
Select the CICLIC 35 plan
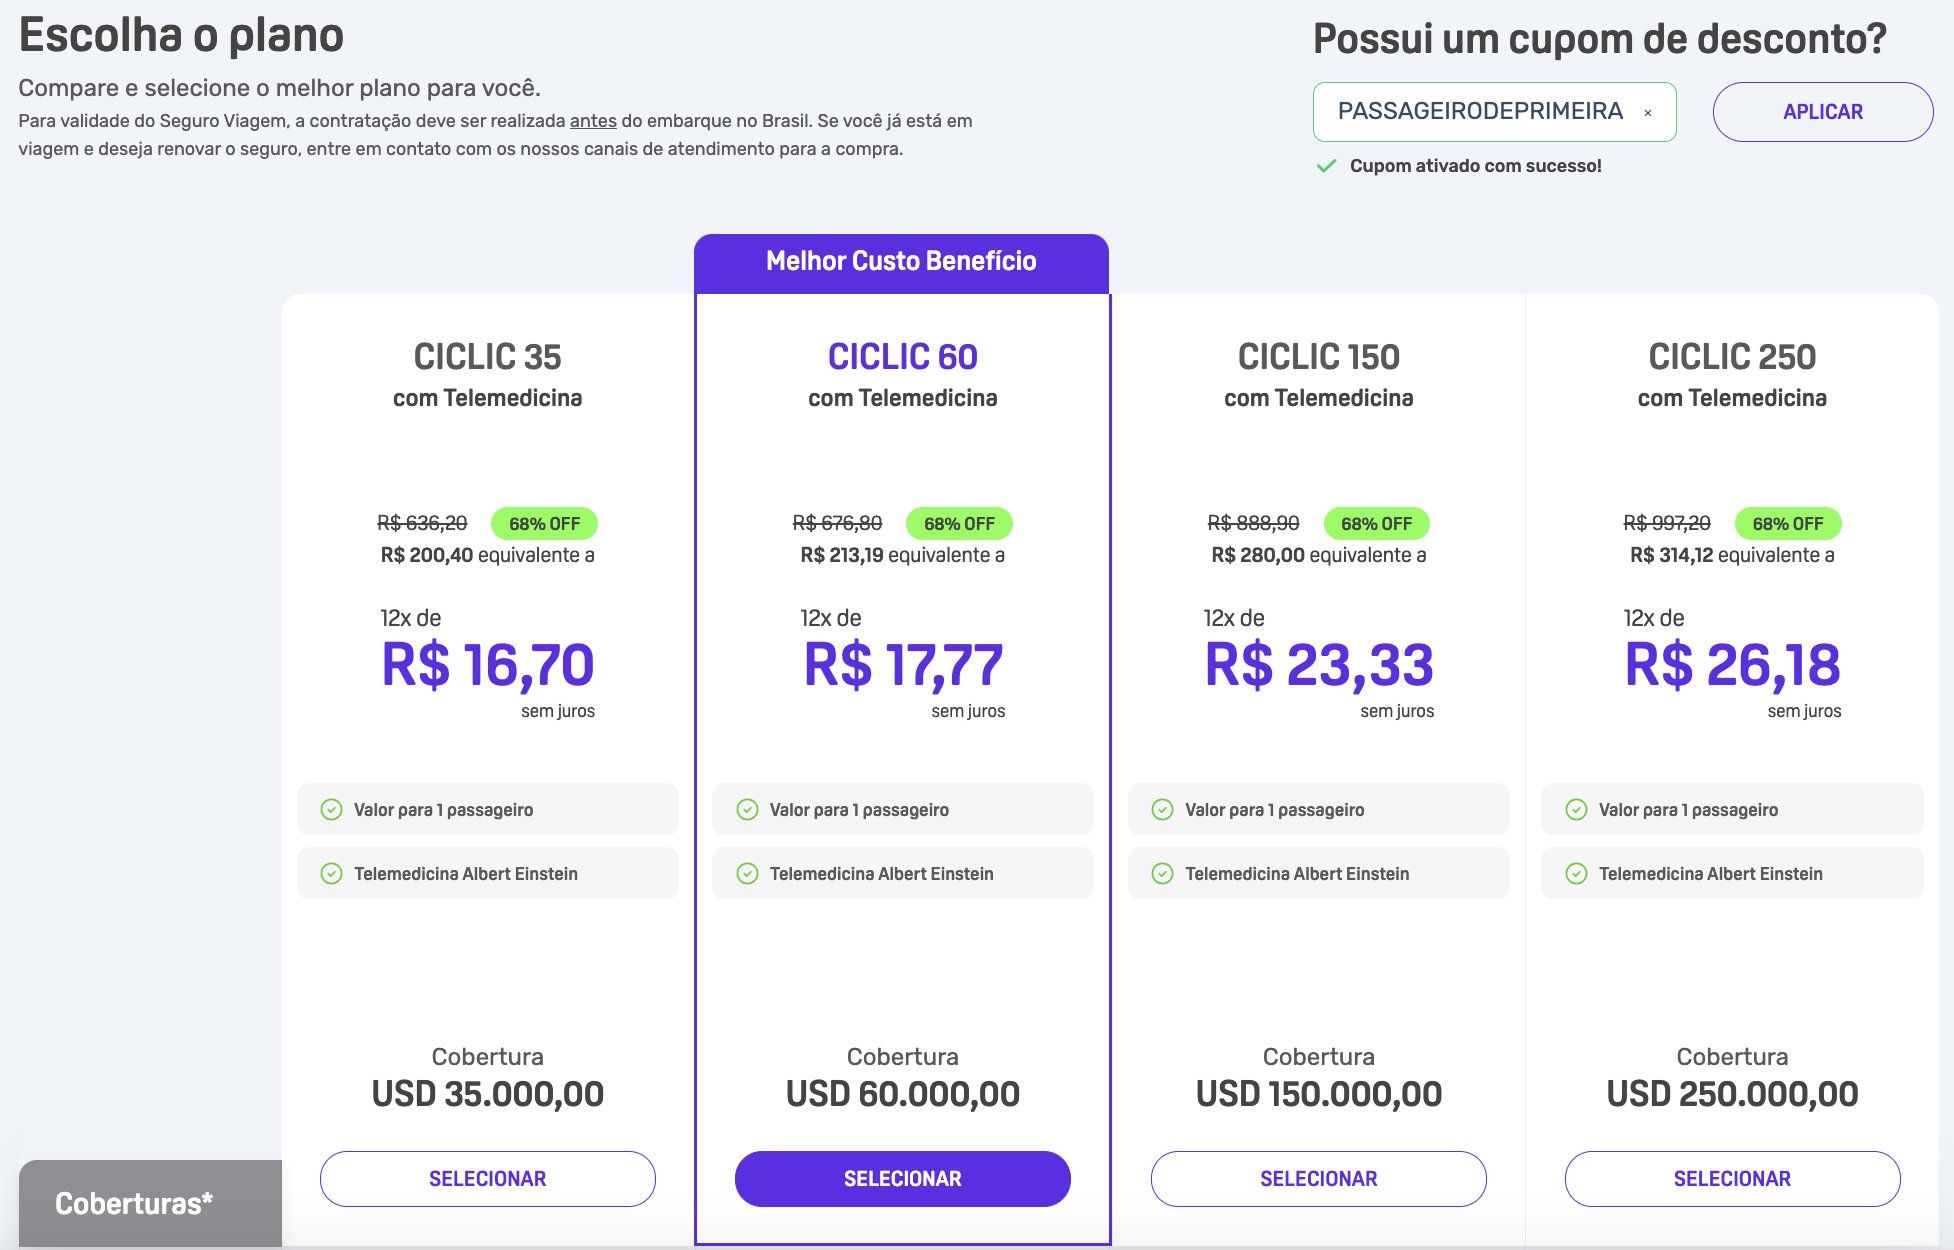point(488,1178)
